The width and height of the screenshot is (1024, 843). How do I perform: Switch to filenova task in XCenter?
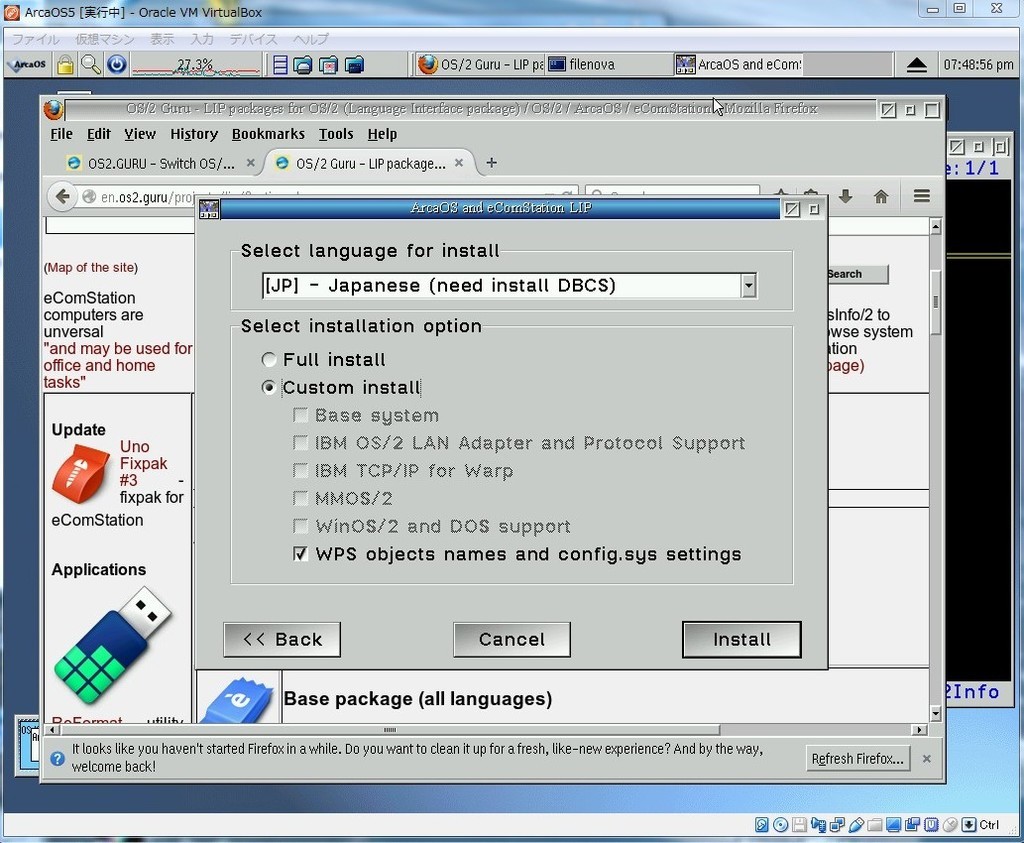point(607,65)
